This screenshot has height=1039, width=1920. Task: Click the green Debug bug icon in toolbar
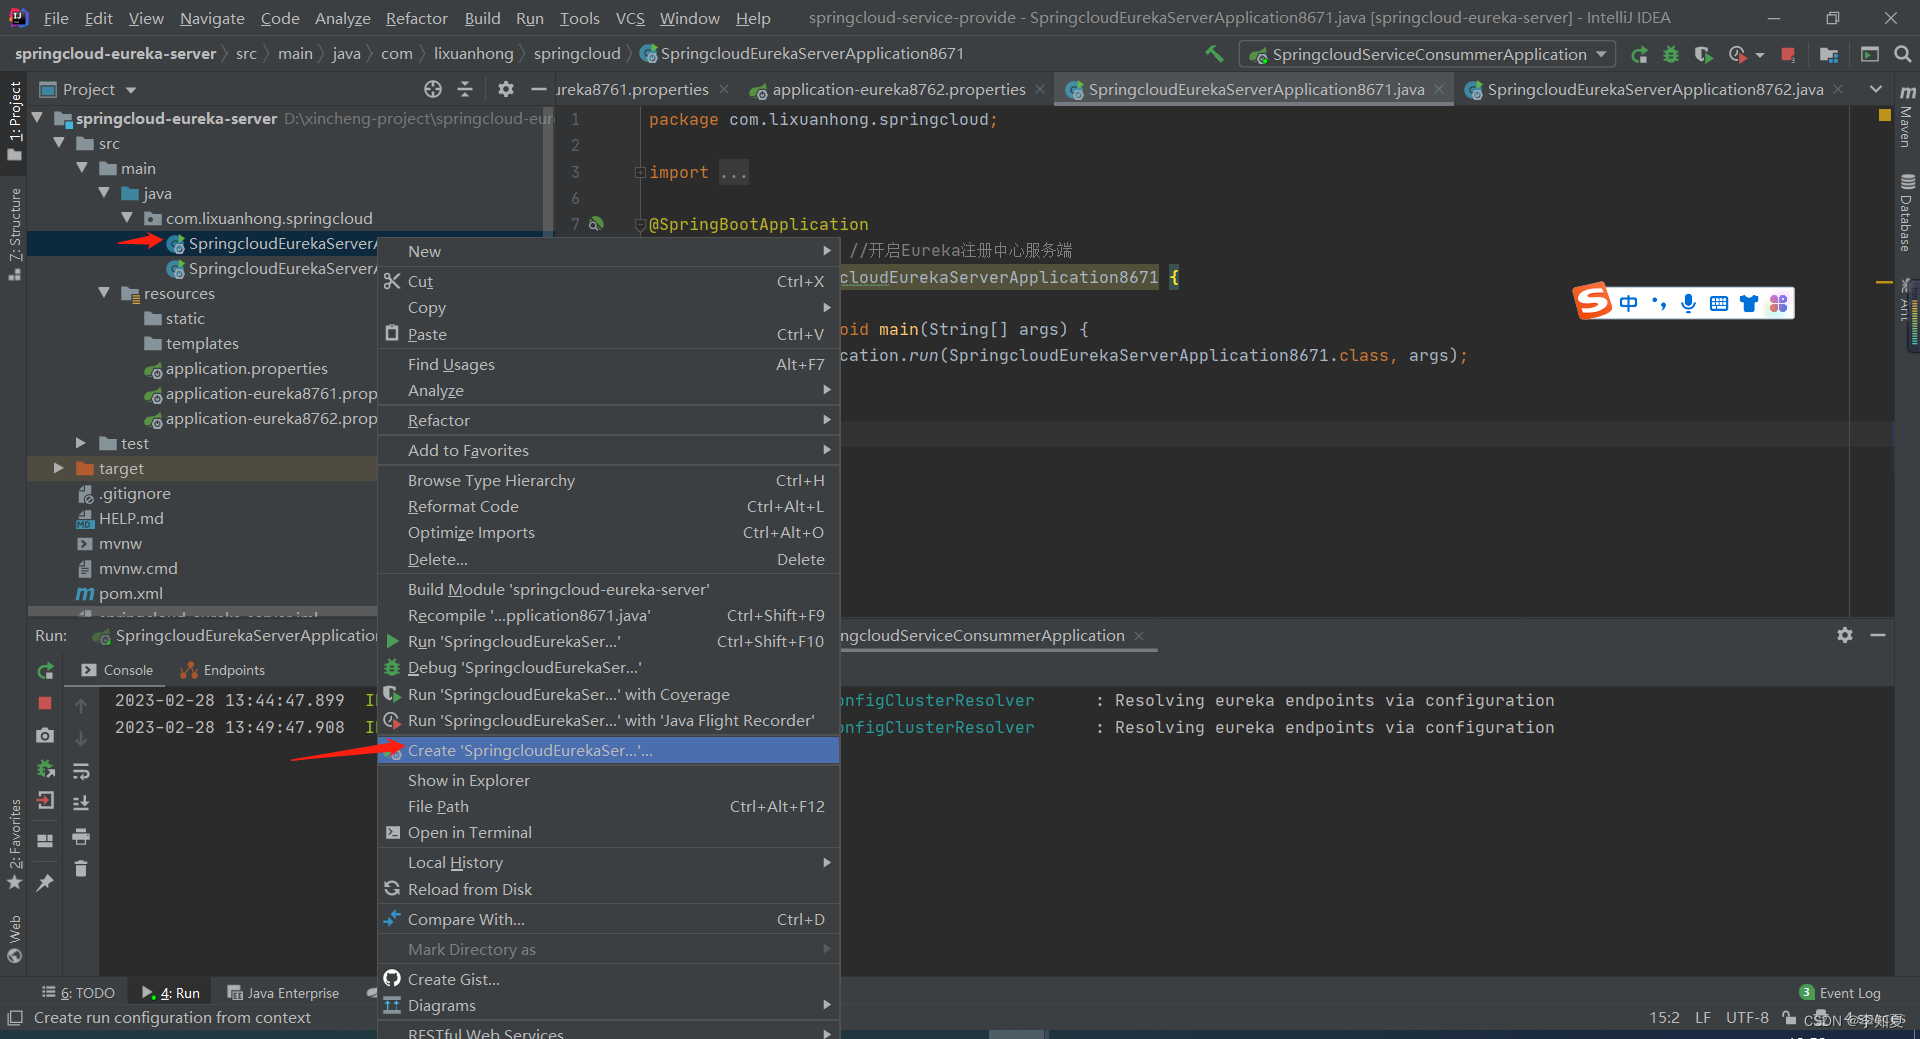[x=1670, y=54]
